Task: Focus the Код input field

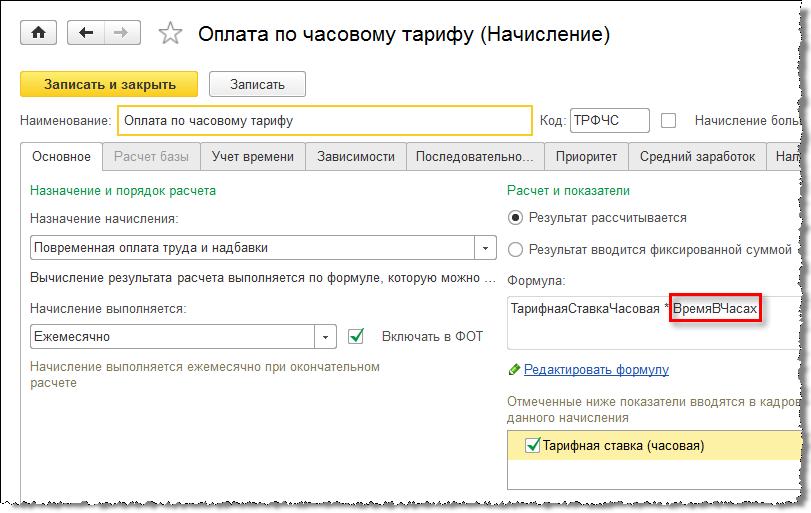Action: 608,121
